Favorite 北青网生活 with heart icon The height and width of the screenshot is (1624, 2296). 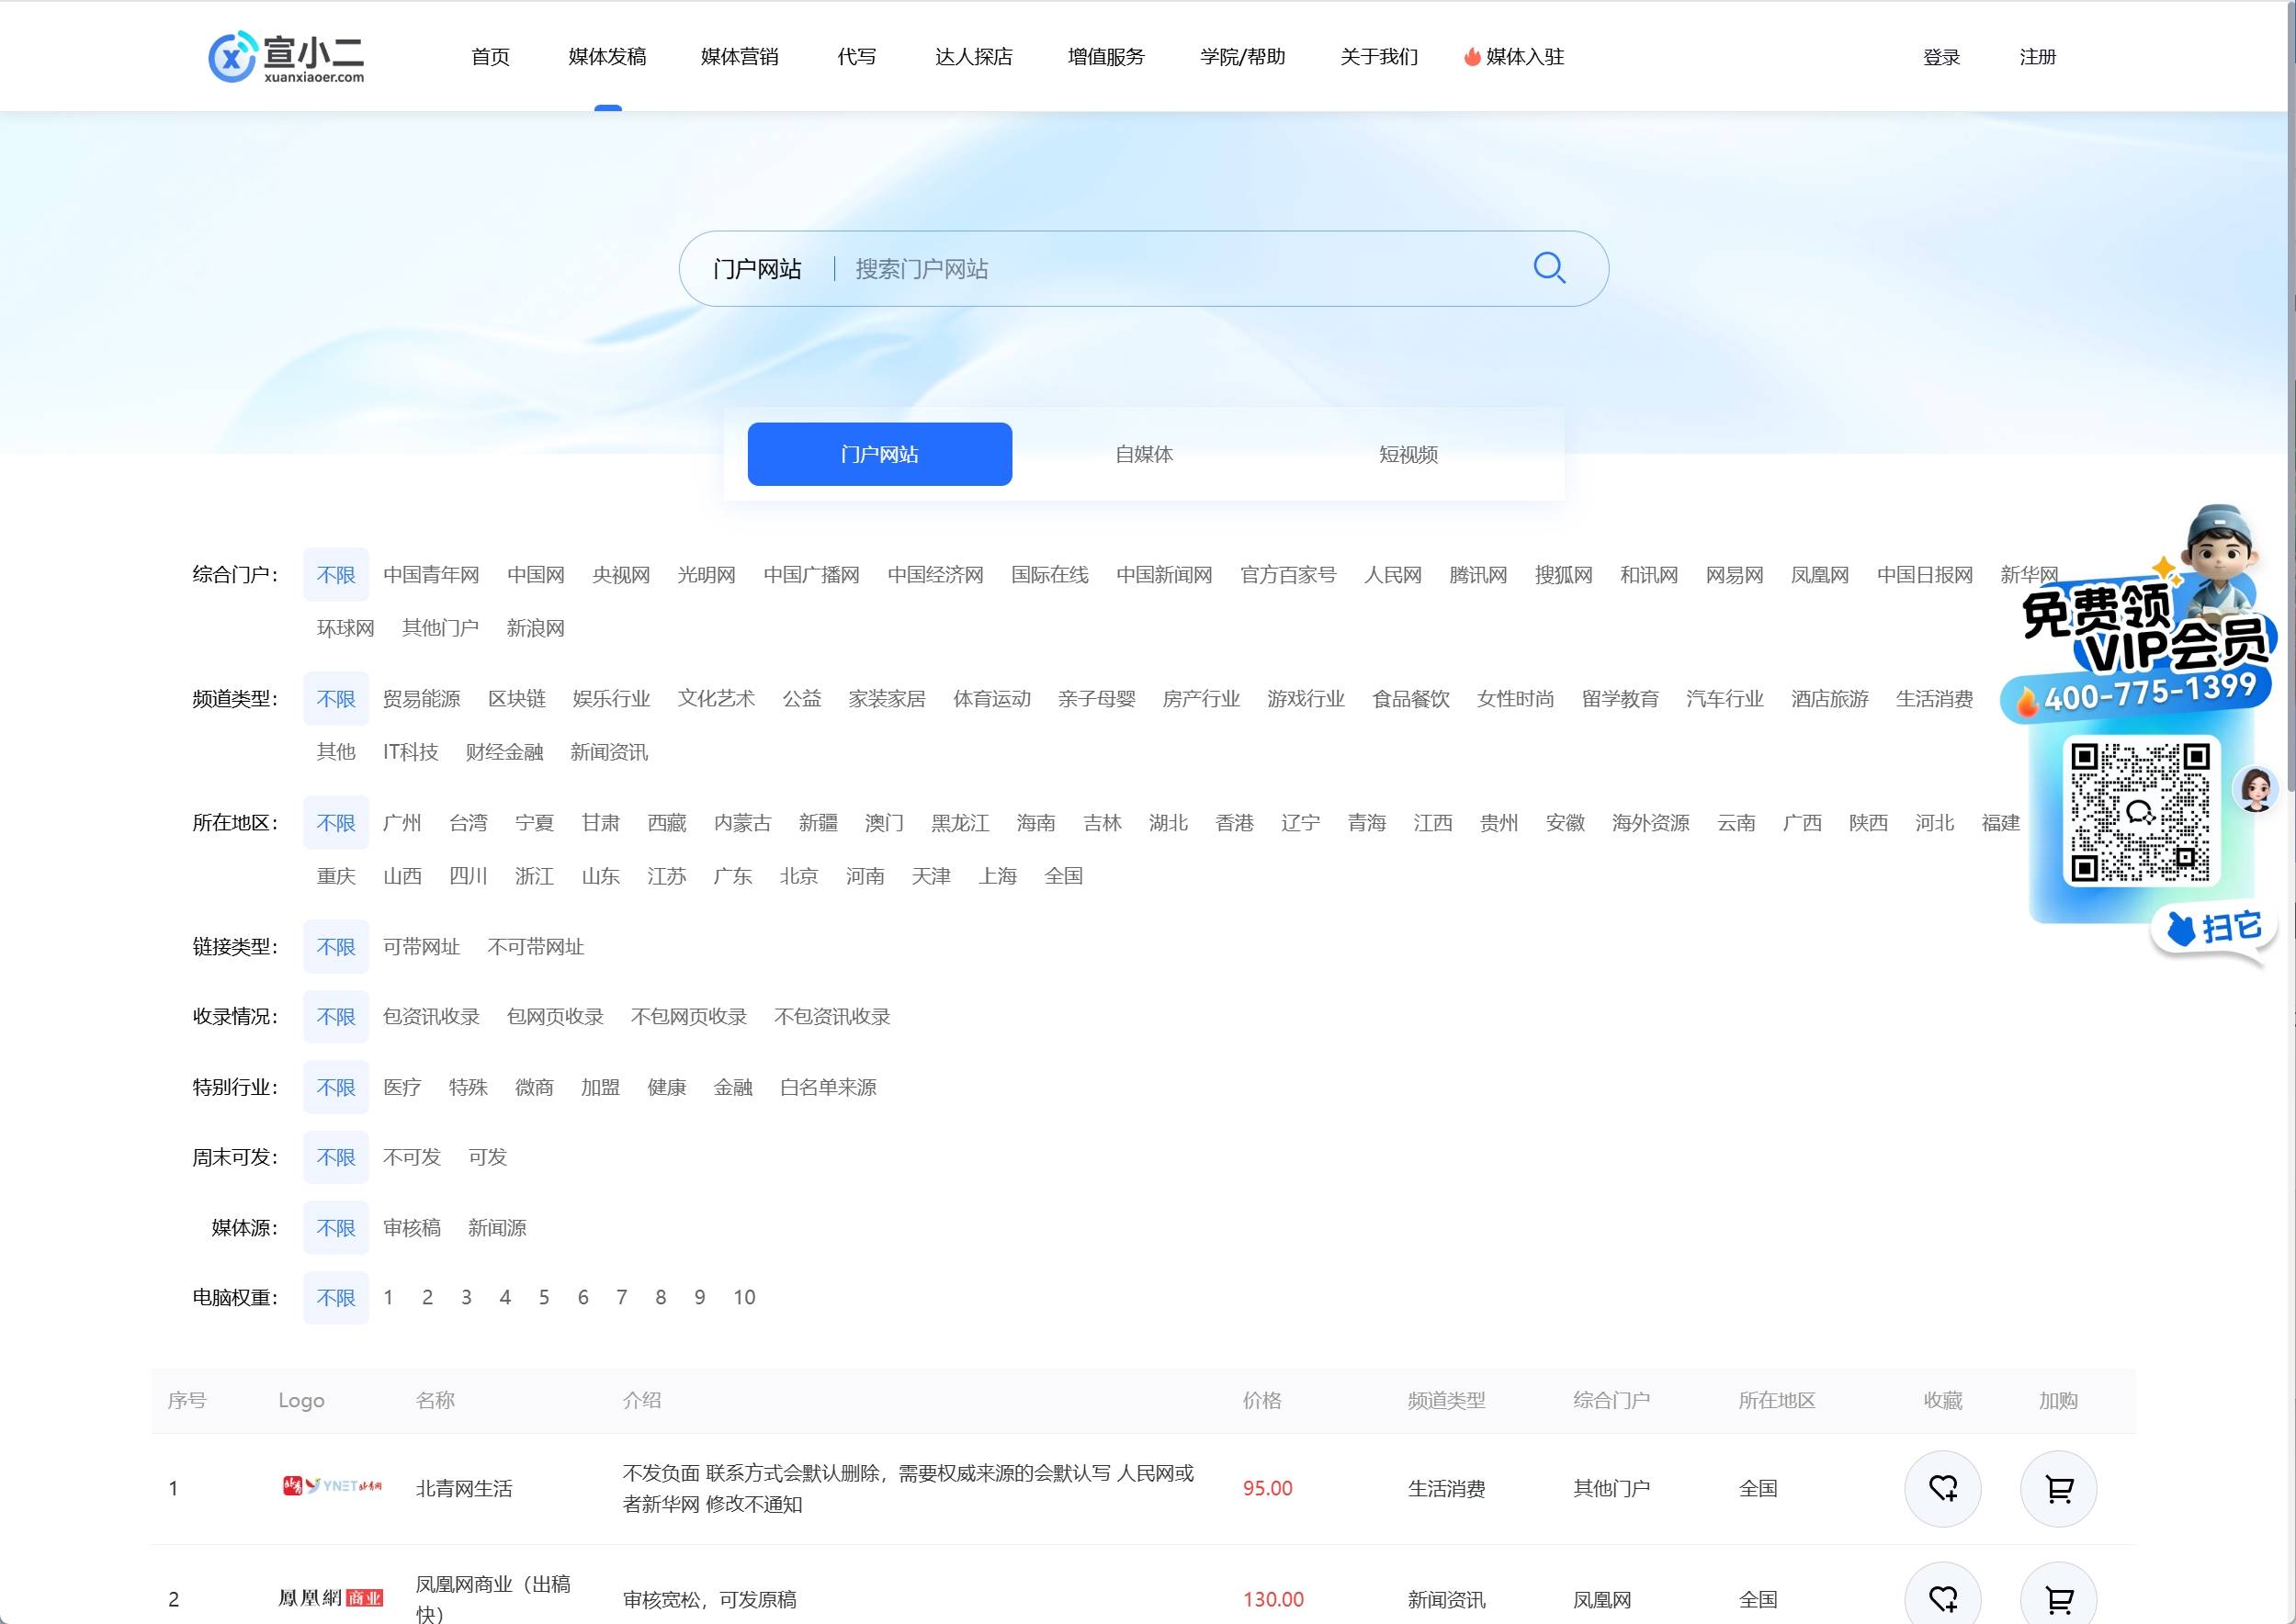tap(1942, 1488)
